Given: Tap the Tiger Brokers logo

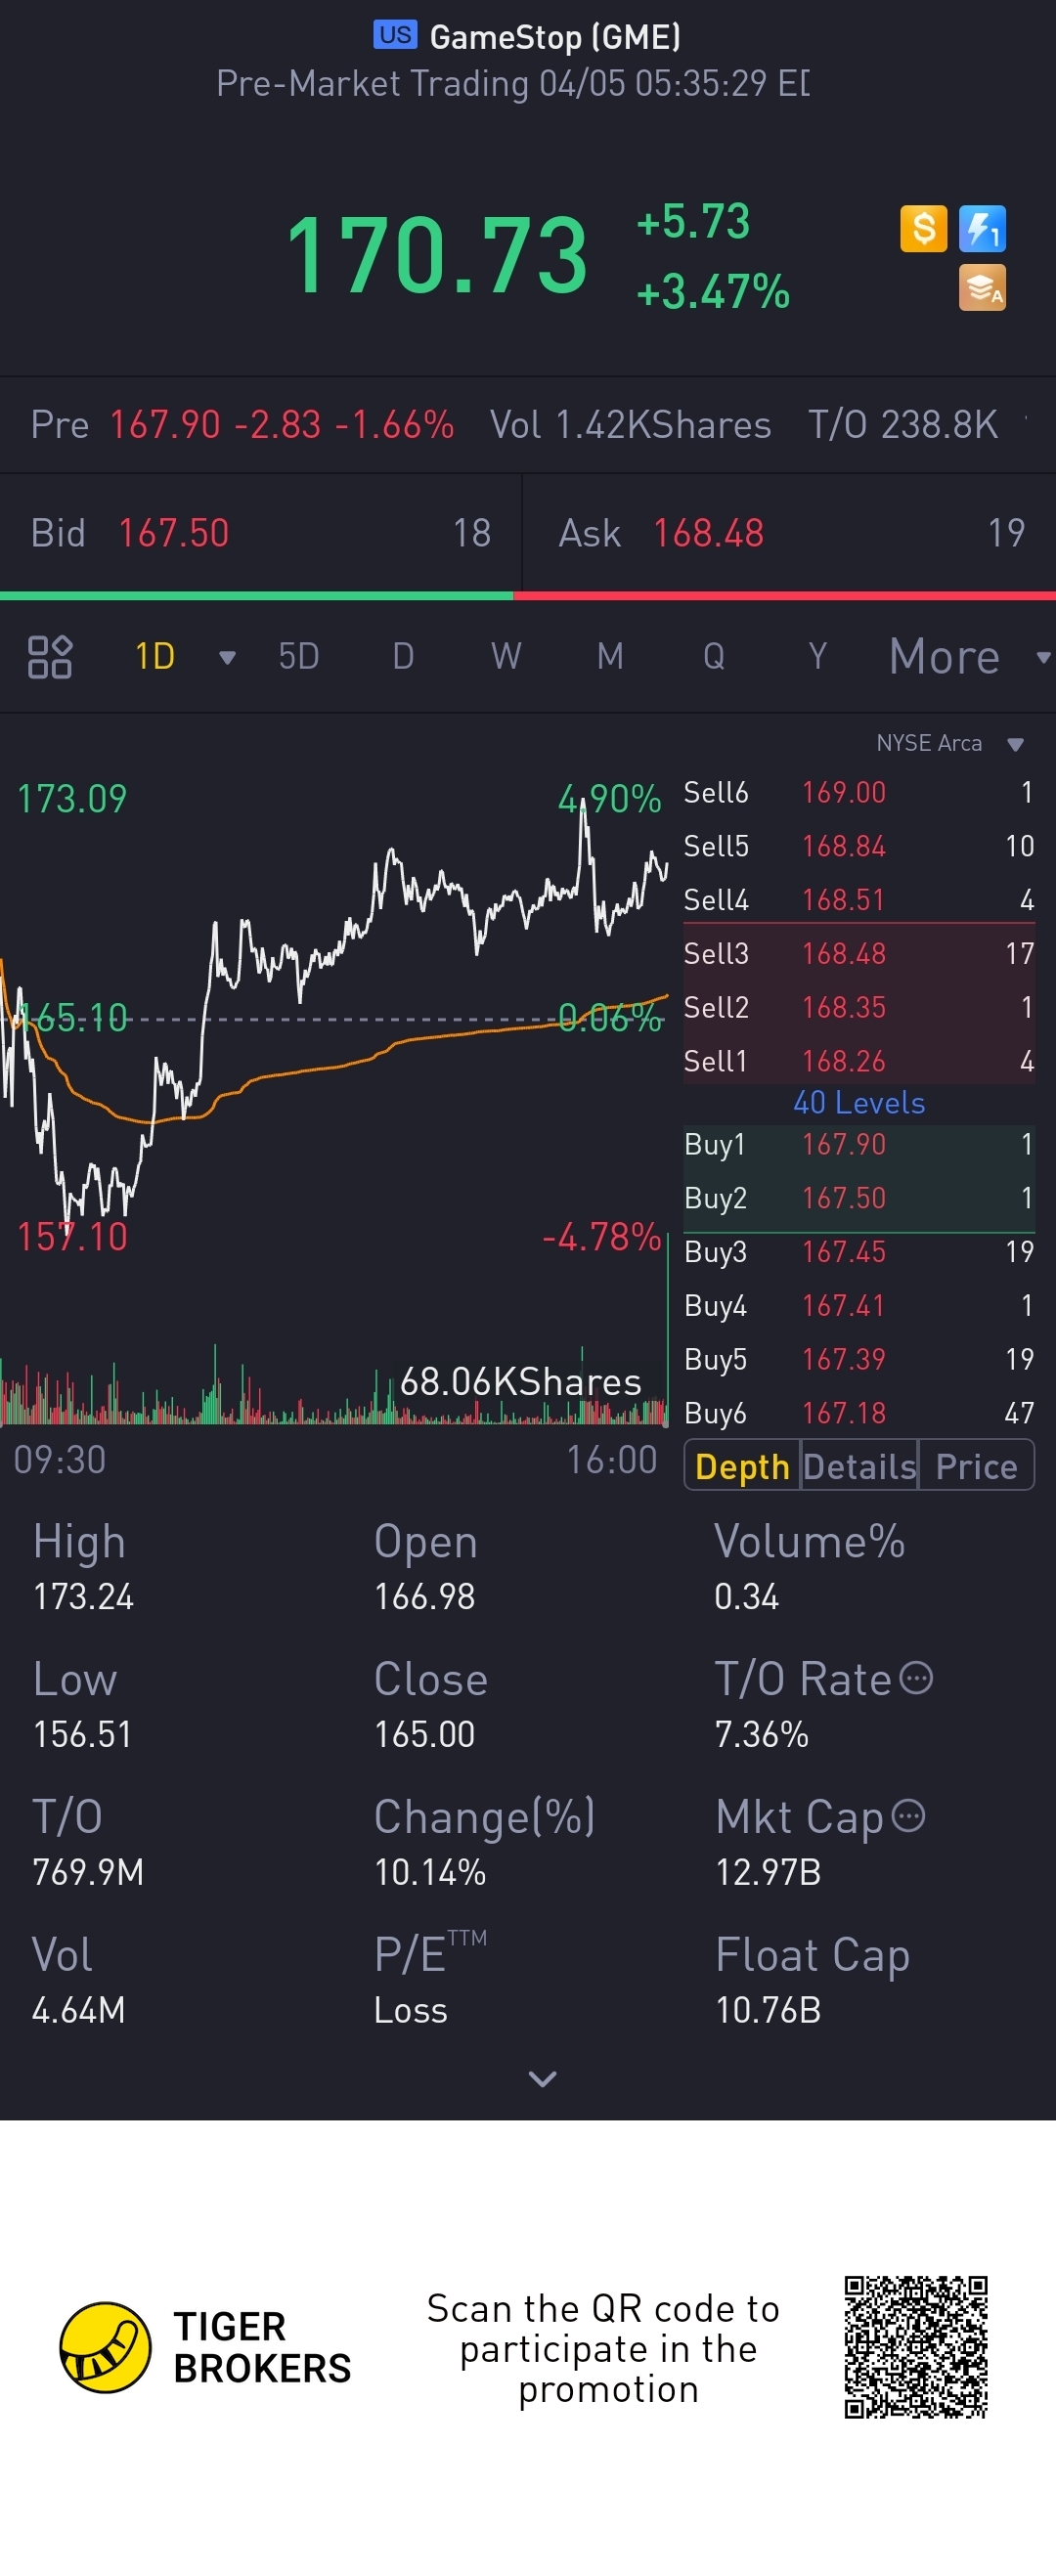Looking at the screenshot, I should 205,2347.
